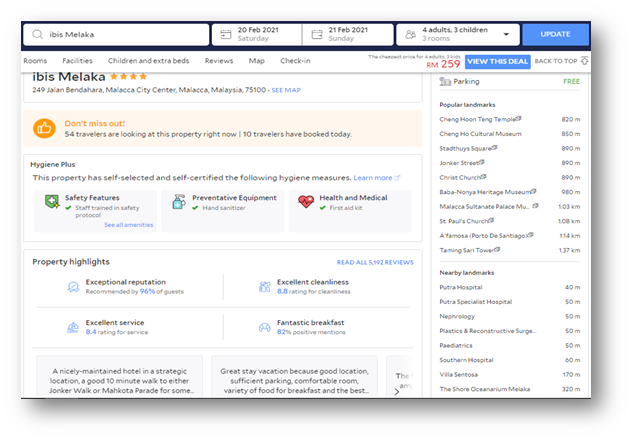
Task: Click the map icon beside Stadthuys Square
Action: pyautogui.click(x=495, y=147)
